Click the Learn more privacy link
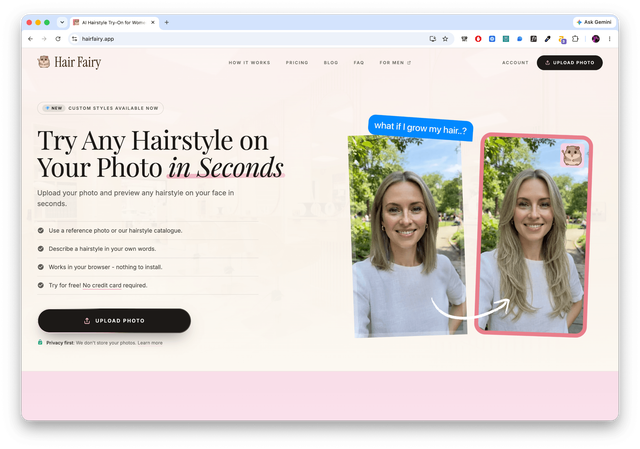 tap(150, 343)
